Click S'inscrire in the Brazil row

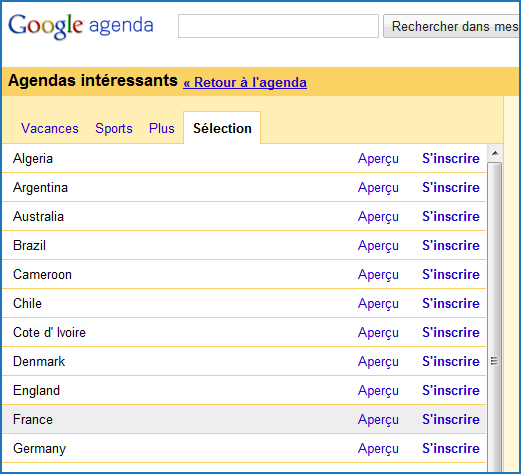pos(451,245)
